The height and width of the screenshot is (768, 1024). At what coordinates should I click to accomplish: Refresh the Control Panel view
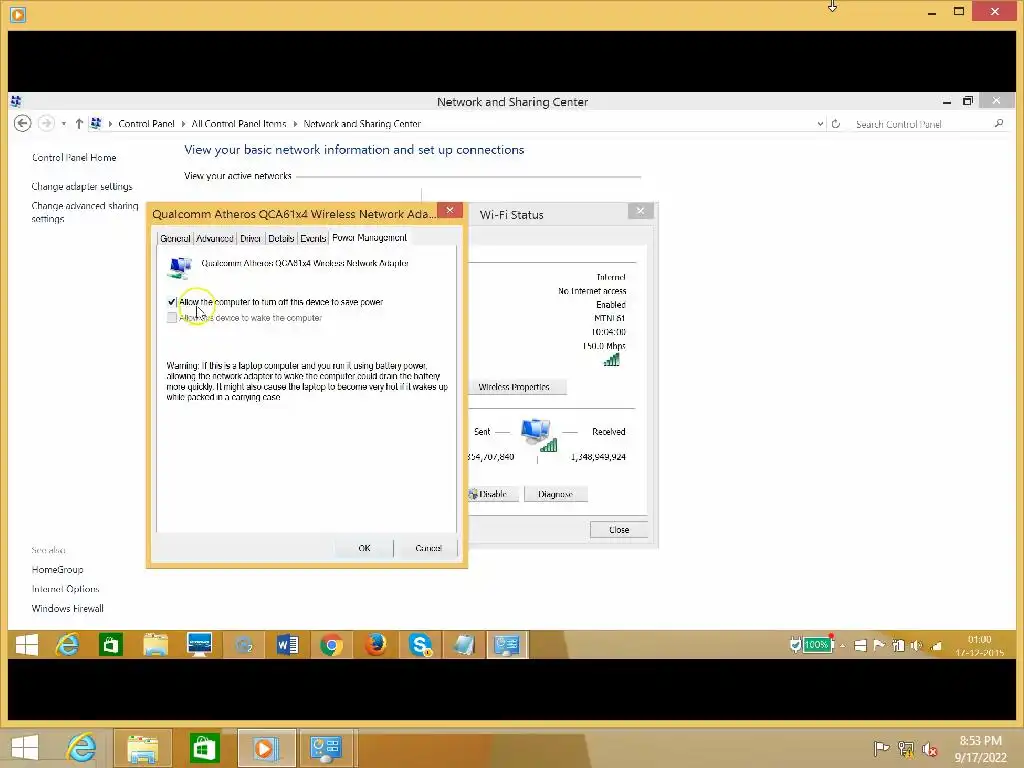835,123
